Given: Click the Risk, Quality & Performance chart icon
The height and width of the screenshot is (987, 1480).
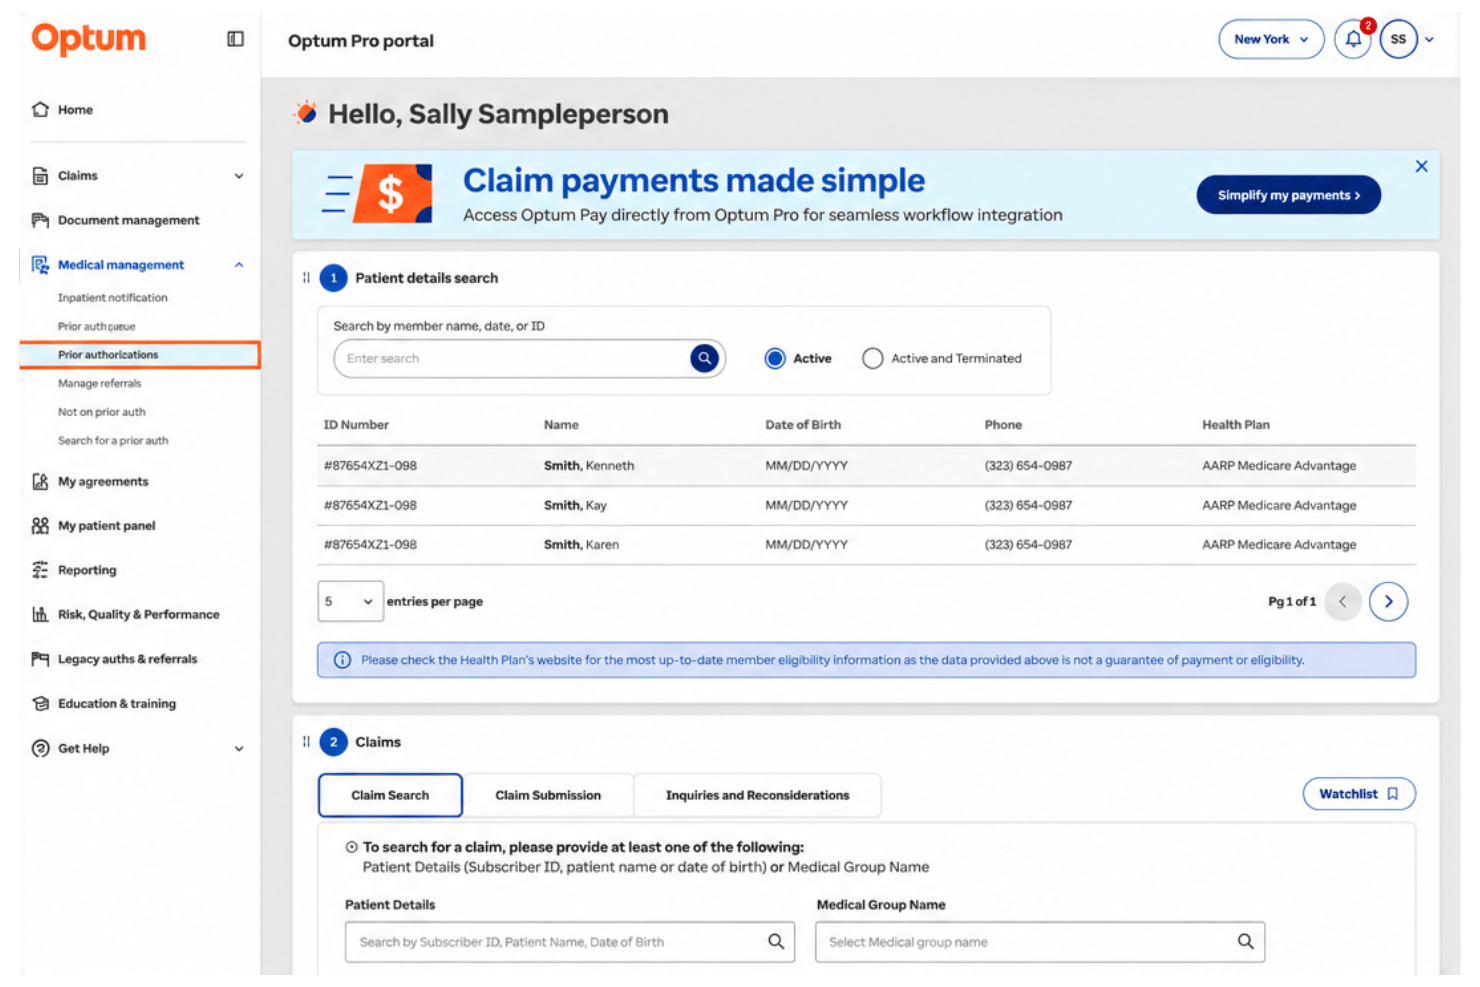Looking at the screenshot, I should [x=40, y=615].
